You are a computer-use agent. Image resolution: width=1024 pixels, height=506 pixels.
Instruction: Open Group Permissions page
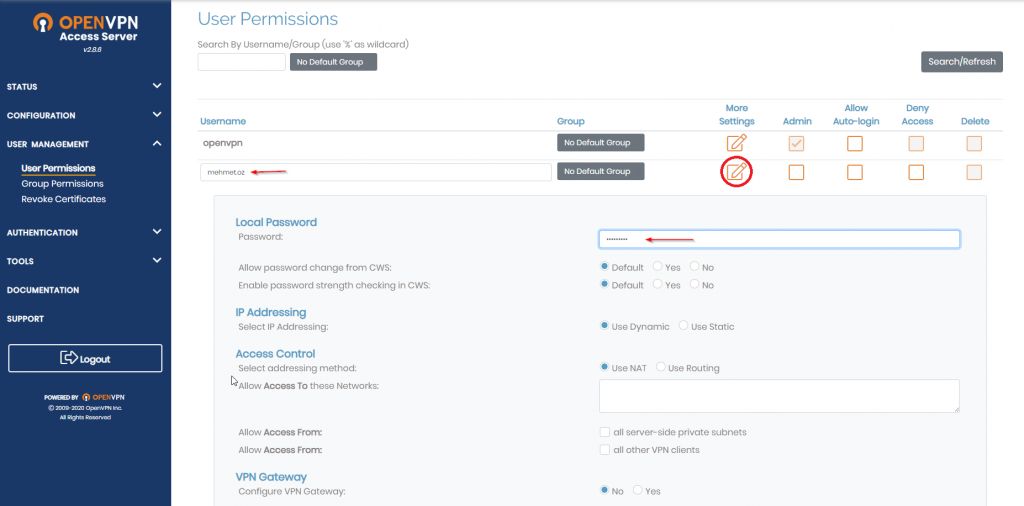(x=62, y=184)
